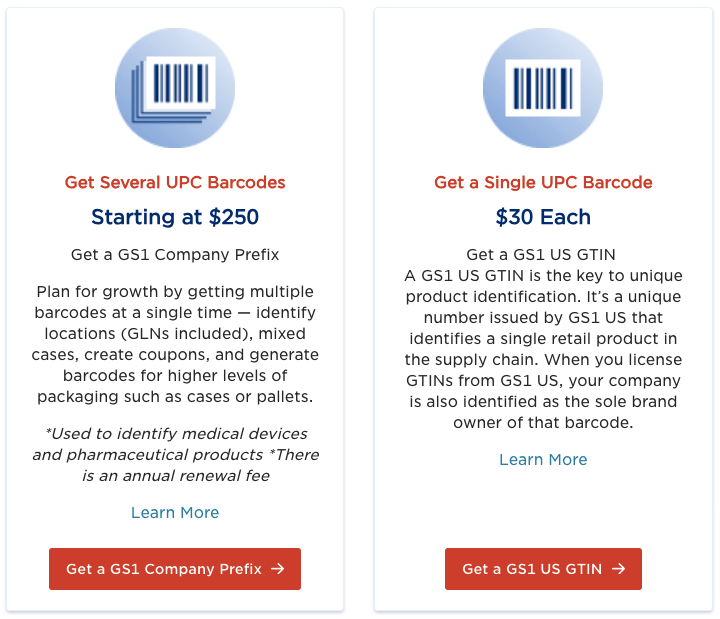
Task: Click the Get a GS1 Company Prefix subtitle
Action: (175, 254)
